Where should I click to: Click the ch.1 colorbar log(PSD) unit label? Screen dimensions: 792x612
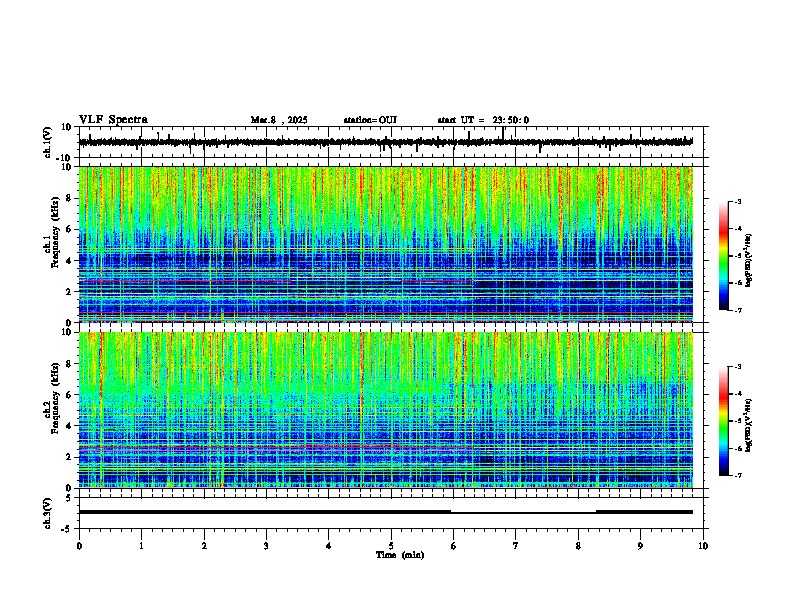click(x=749, y=260)
